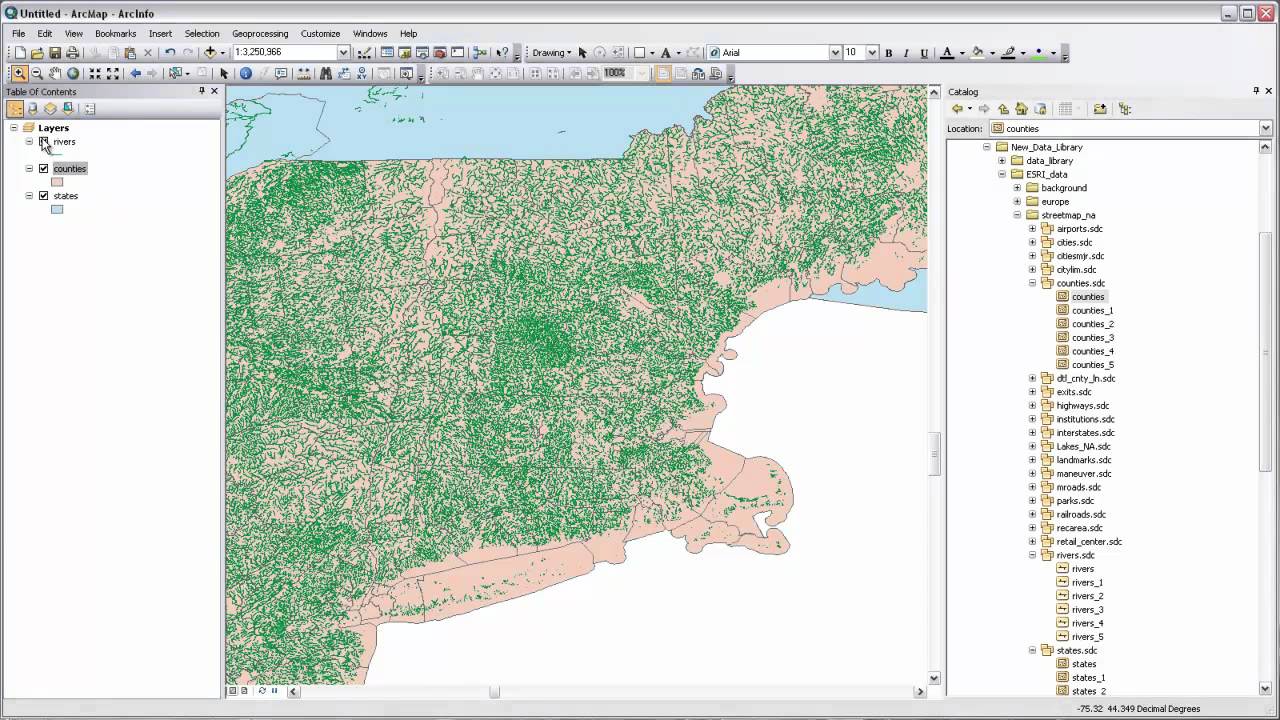
Task: Go back to previous extent arrow
Action: 136,73
